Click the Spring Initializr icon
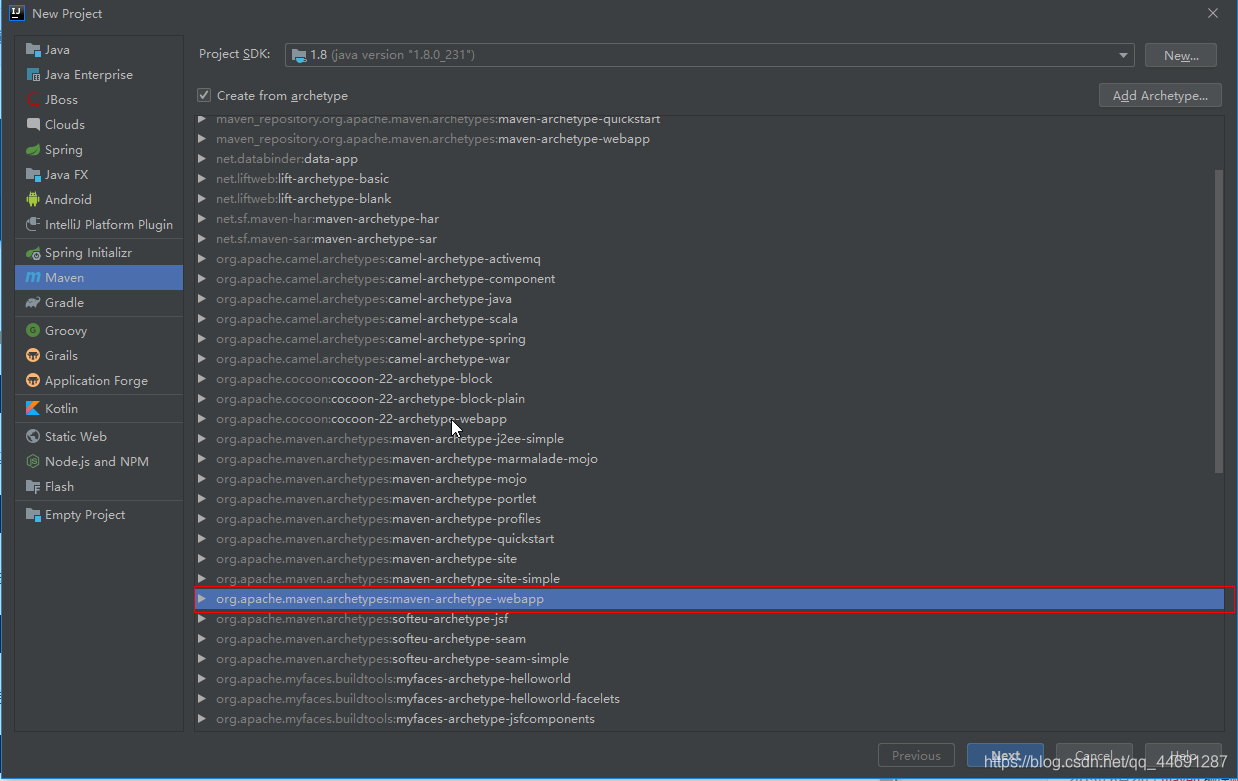This screenshot has height=781, width=1238. coord(34,253)
